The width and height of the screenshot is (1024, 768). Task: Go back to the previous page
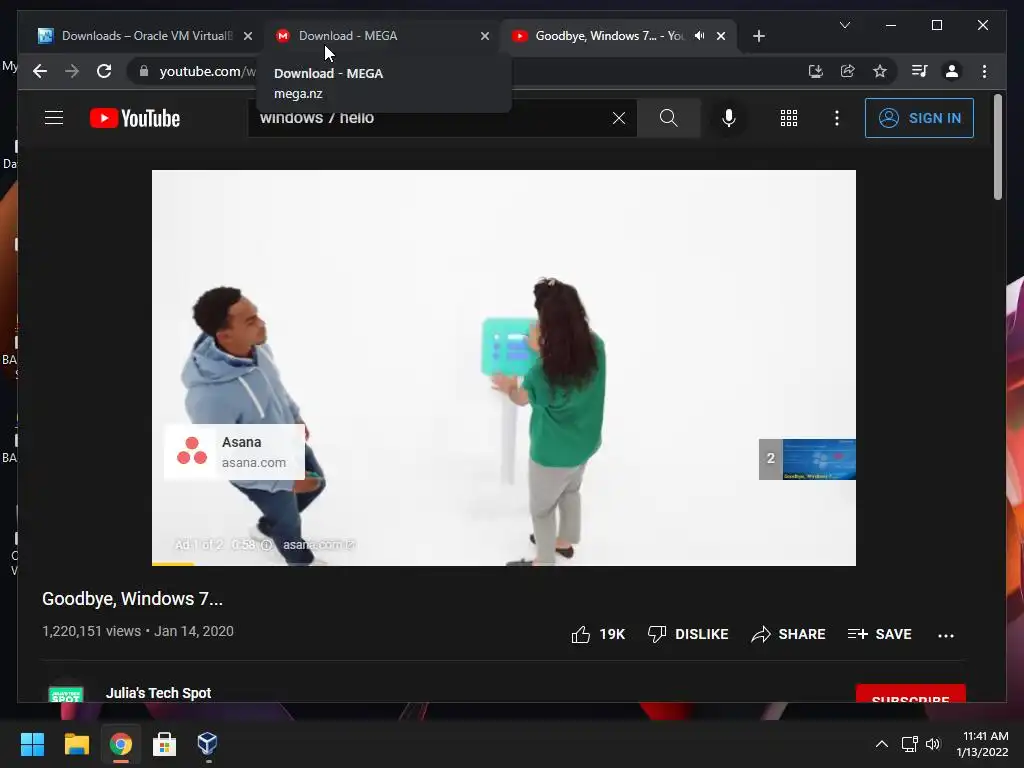[x=40, y=71]
